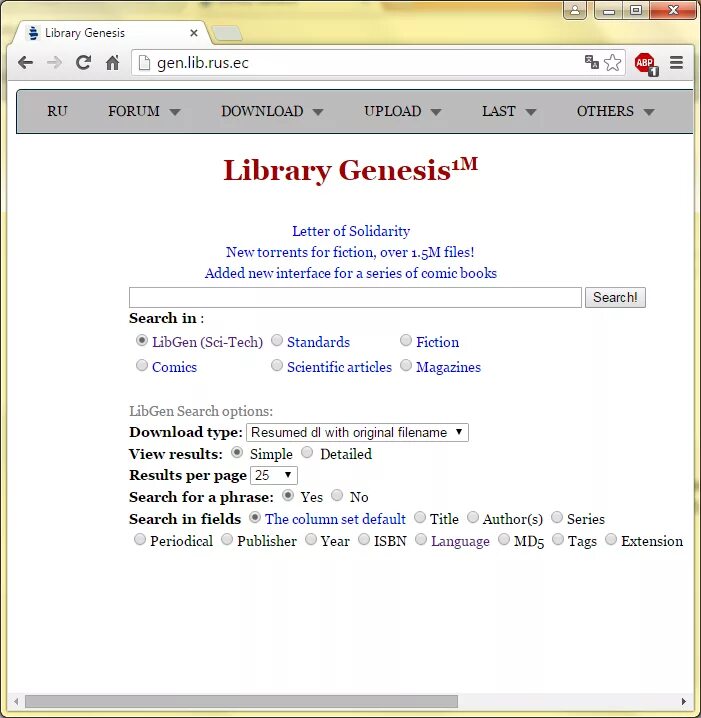
Task: Select Author(s) in search fields
Action: [473, 517]
